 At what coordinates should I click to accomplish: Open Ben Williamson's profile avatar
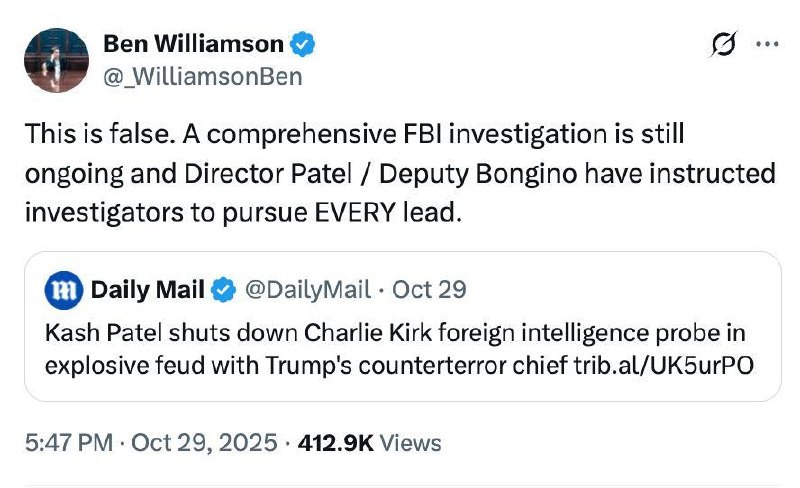[x=54, y=59]
